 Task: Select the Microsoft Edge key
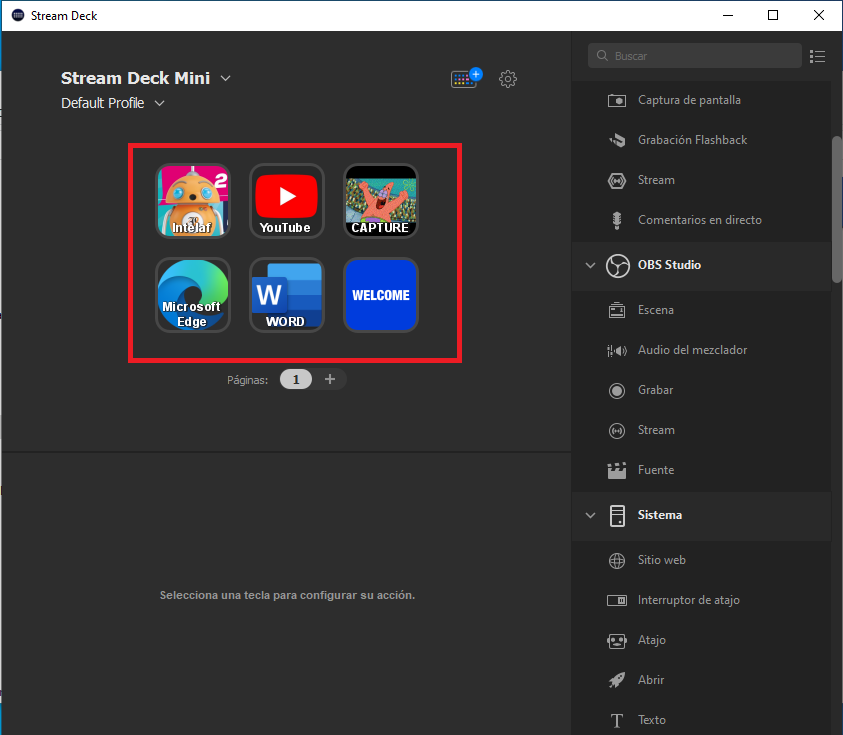(192, 295)
